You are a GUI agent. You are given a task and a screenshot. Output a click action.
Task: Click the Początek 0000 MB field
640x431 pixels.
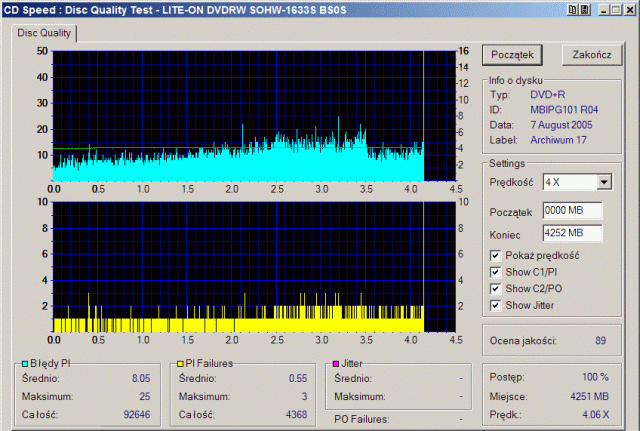click(x=572, y=211)
